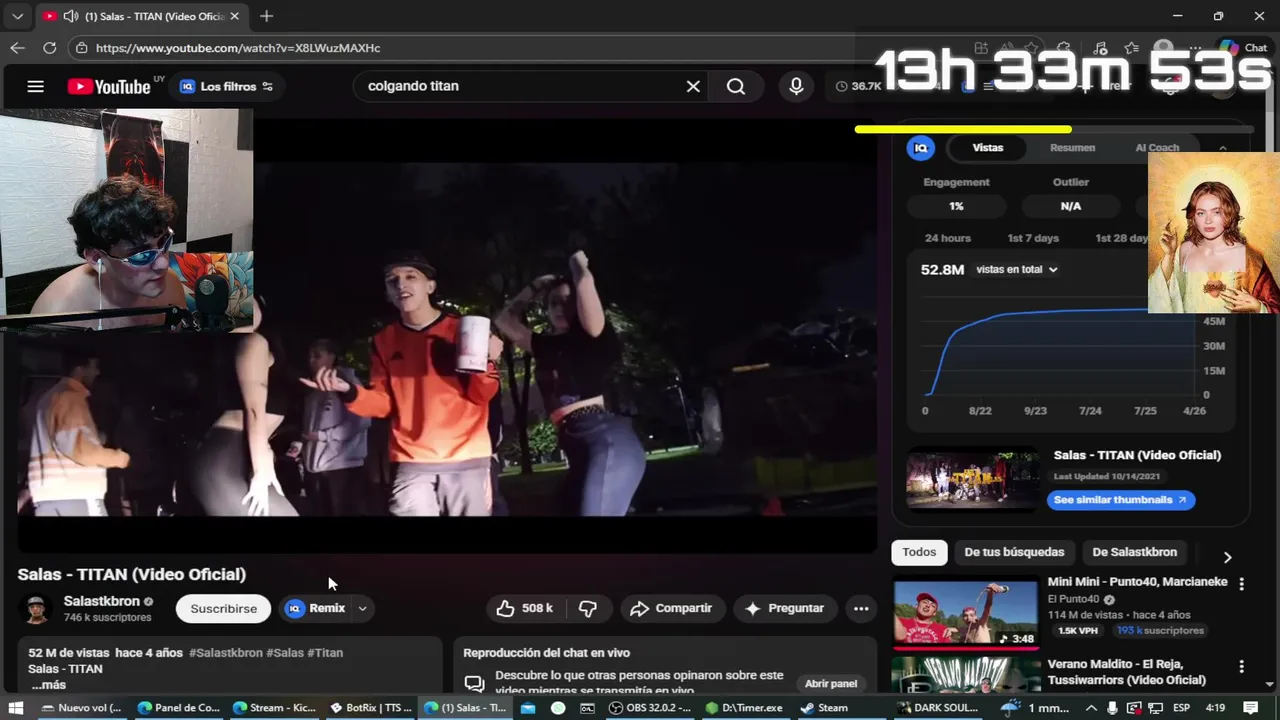1280x720 pixels.
Task: Collapse the vidIQ stats panel
Action: [1222, 148]
